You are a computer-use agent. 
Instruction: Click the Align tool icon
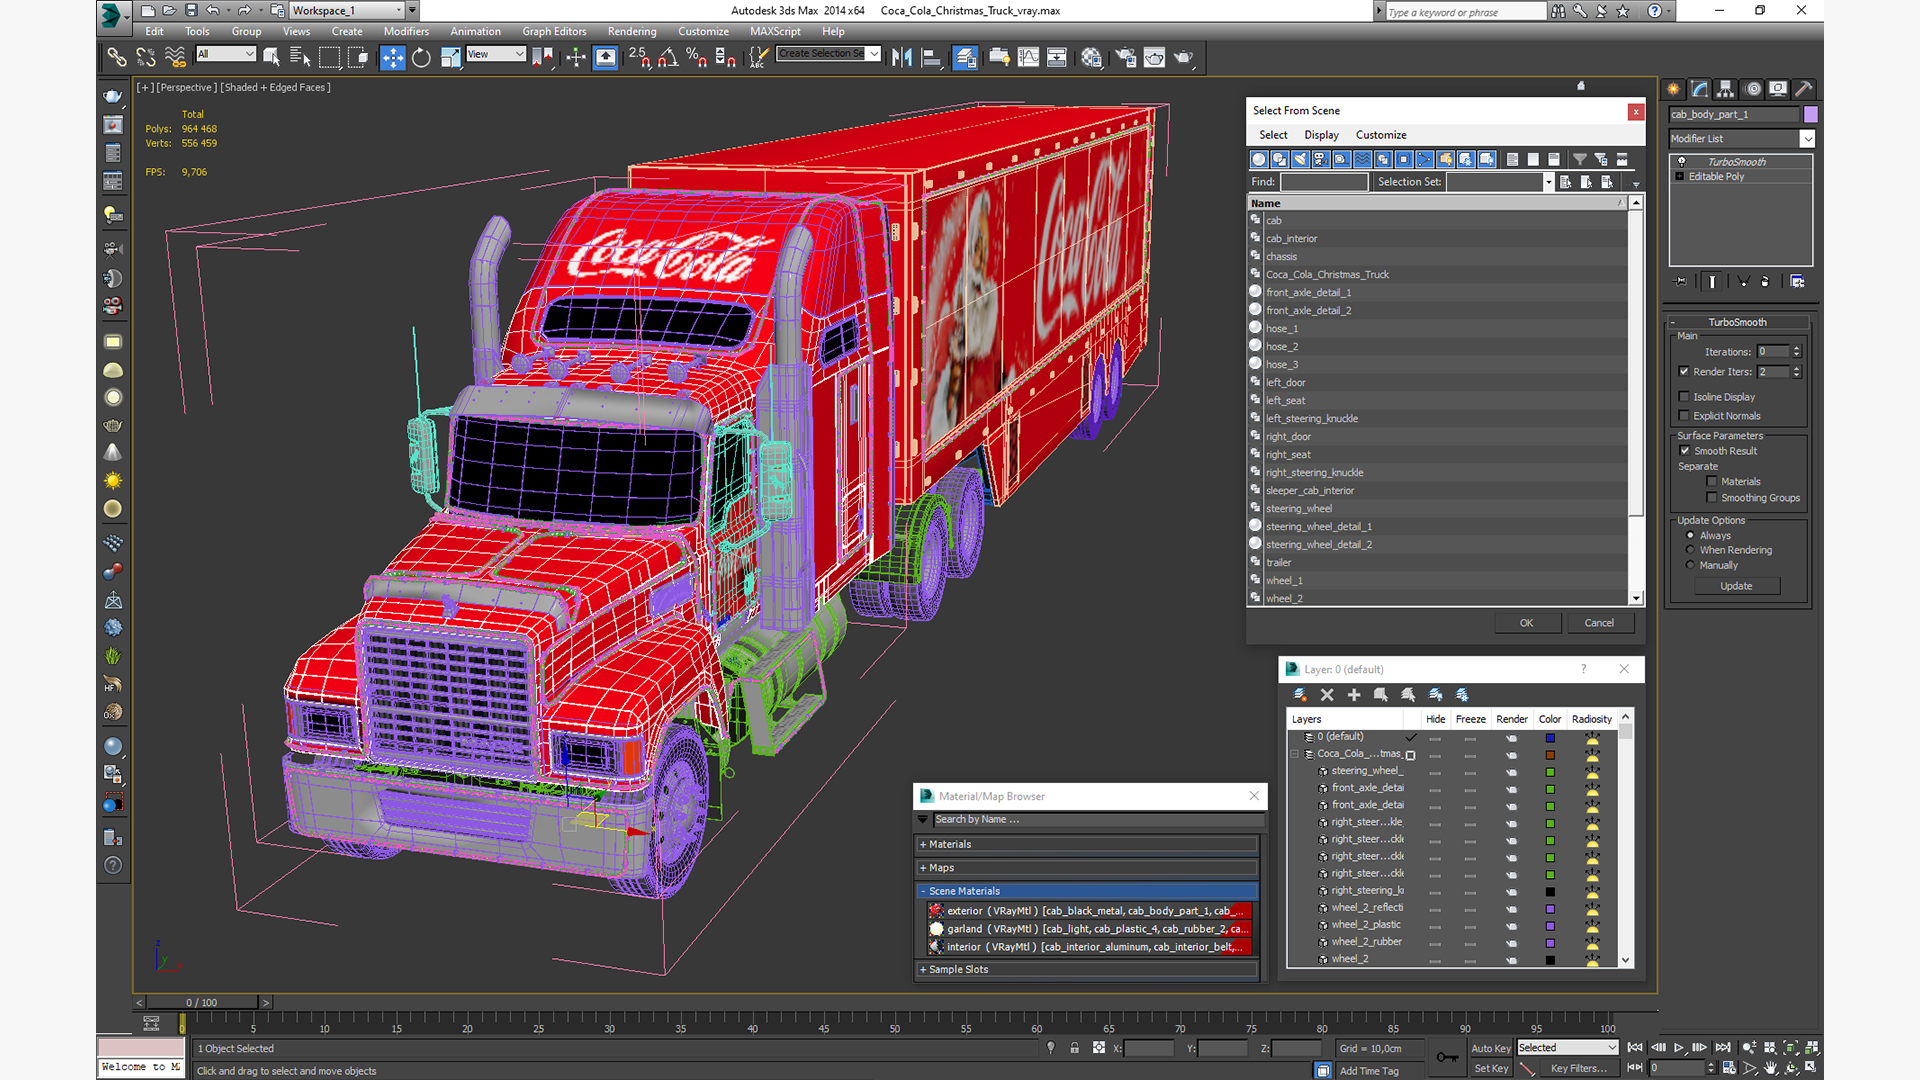tap(931, 58)
